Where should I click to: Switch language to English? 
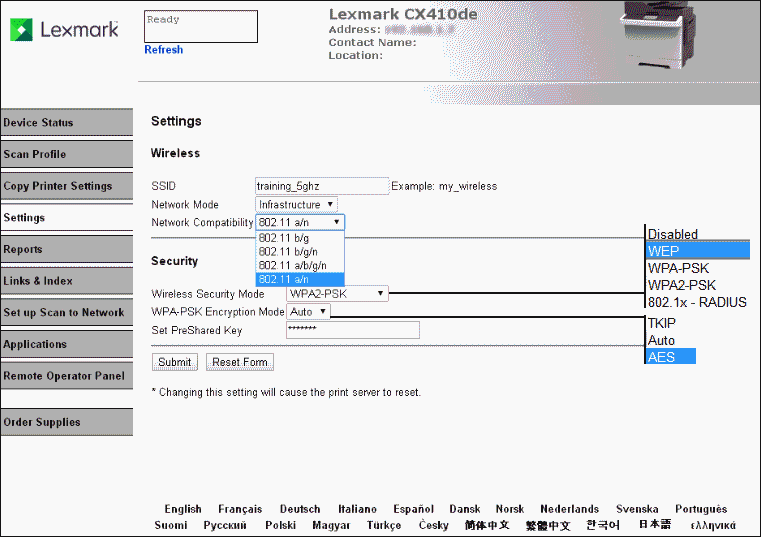point(182,509)
